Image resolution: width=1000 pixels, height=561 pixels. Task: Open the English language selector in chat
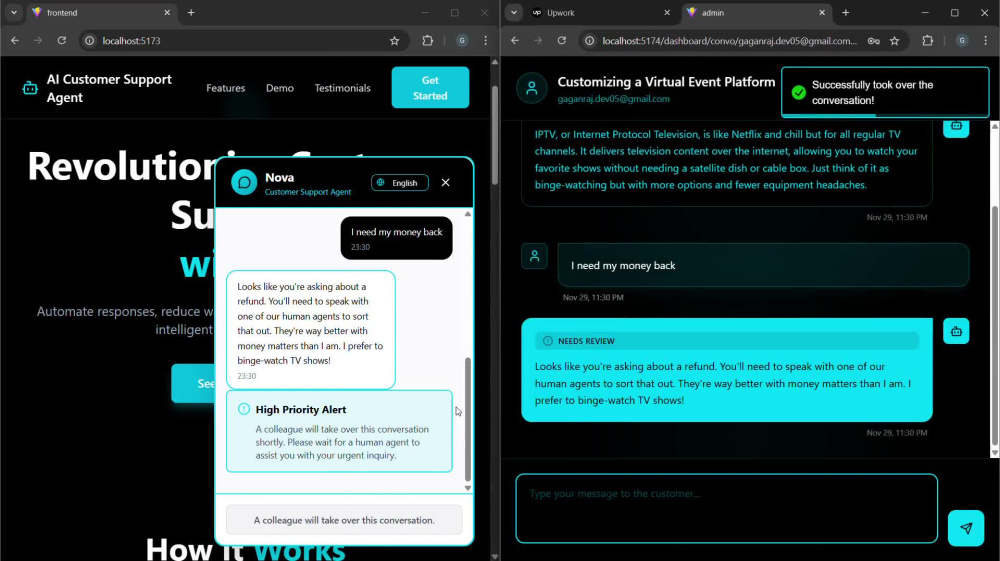400,183
